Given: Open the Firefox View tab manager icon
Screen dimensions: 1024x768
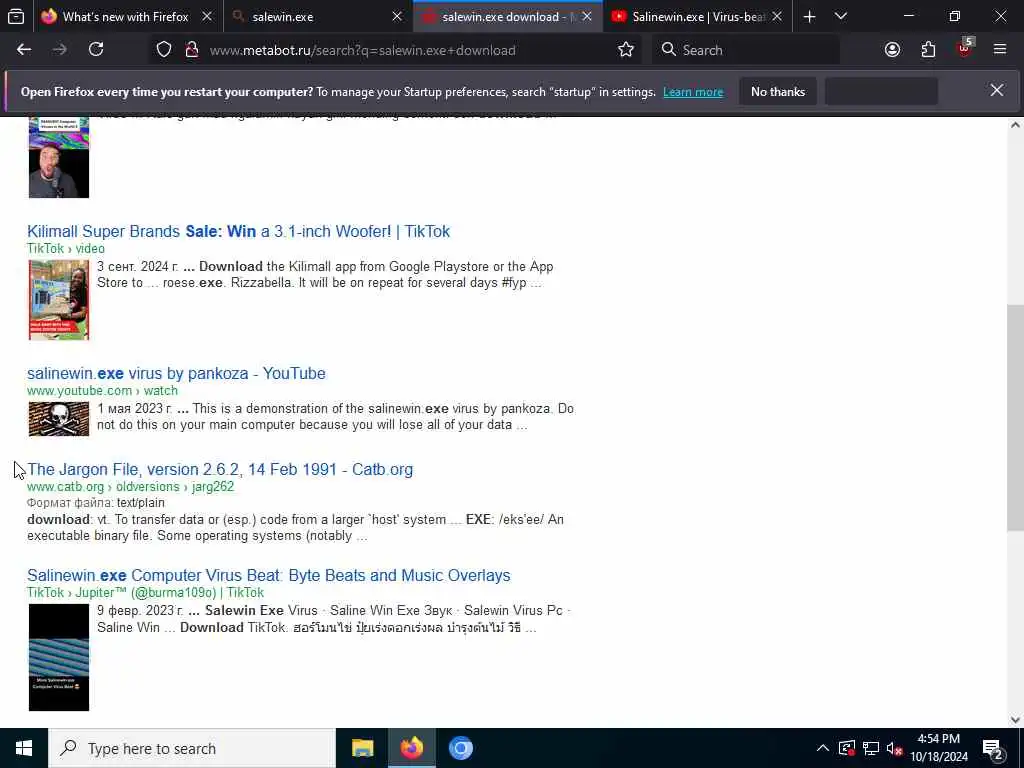Looking at the screenshot, I should click(x=16, y=16).
